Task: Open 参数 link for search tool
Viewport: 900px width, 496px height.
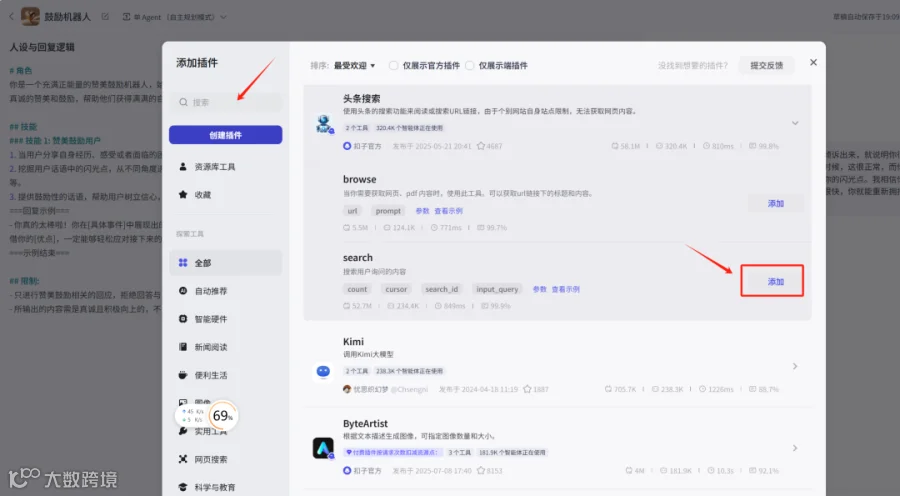Action: [x=540, y=289]
